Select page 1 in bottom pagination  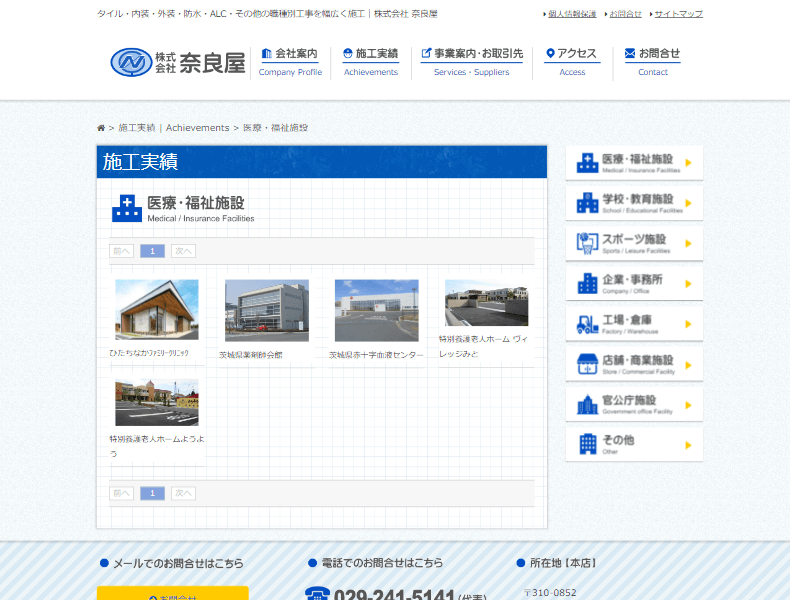(x=152, y=493)
